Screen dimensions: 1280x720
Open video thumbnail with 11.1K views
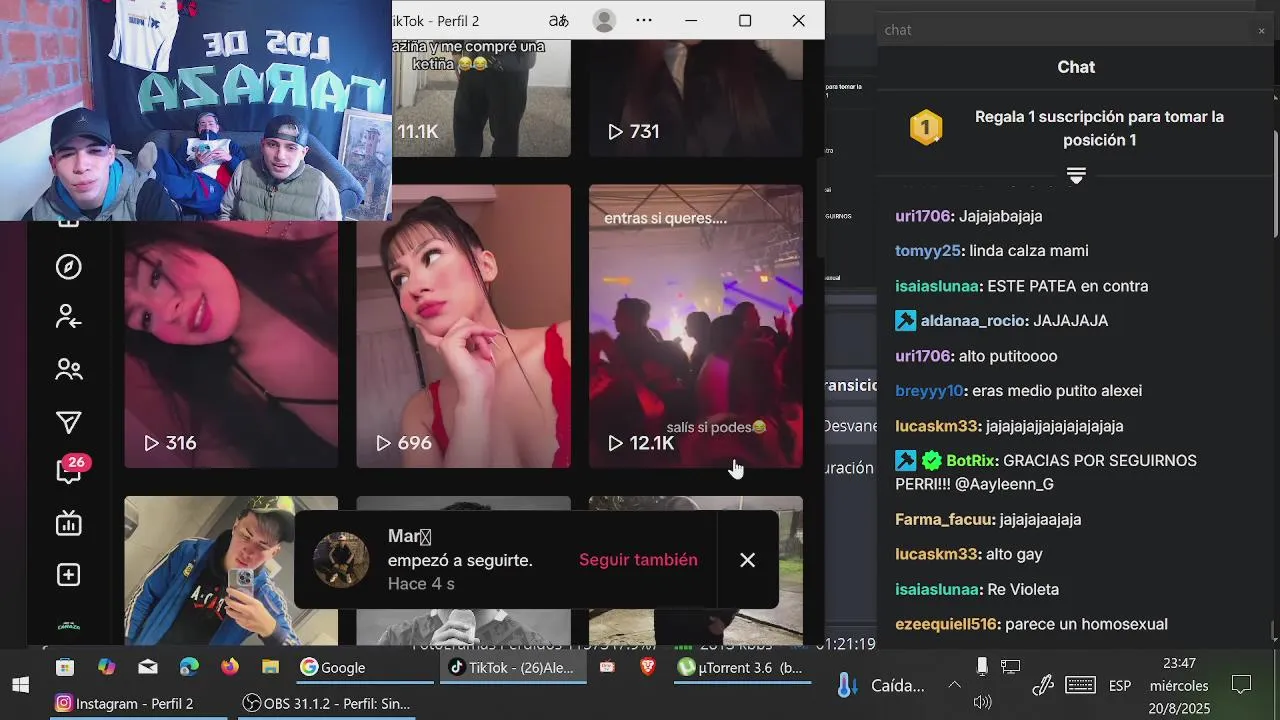click(481, 98)
